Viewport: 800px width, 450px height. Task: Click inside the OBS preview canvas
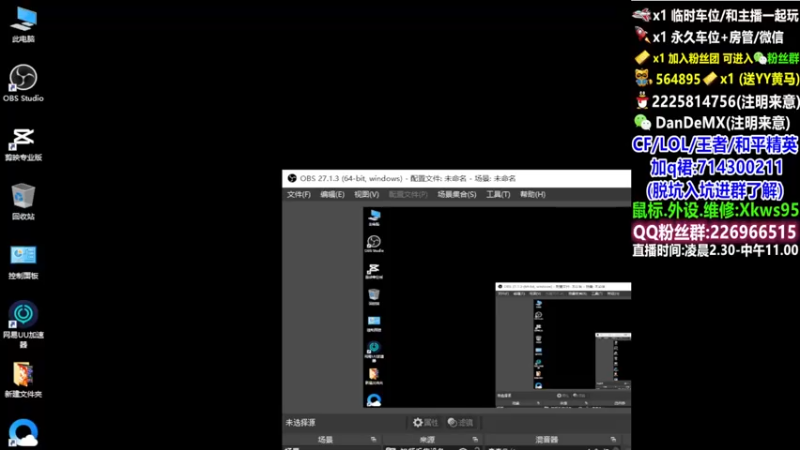pos(496,307)
